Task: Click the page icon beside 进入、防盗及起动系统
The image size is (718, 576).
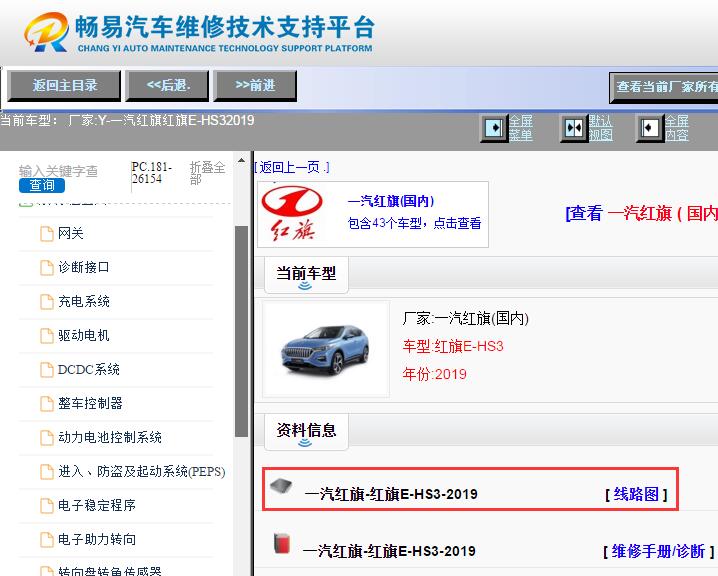Action: [x=47, y=471]
